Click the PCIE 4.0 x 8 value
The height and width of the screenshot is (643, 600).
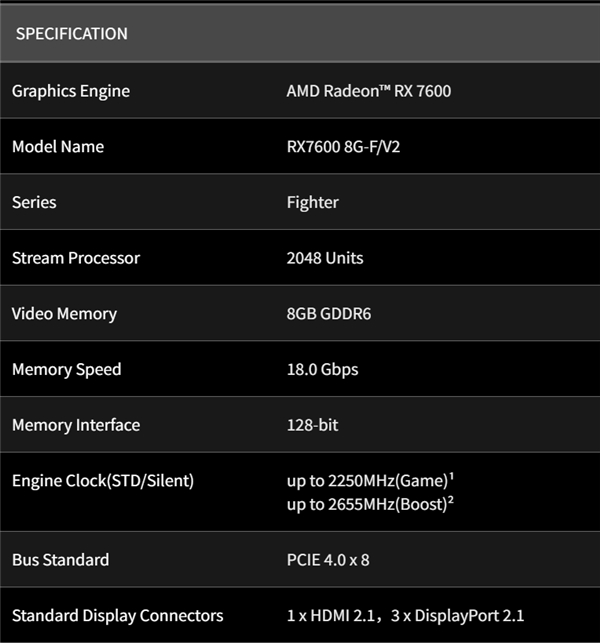(328, 560)
